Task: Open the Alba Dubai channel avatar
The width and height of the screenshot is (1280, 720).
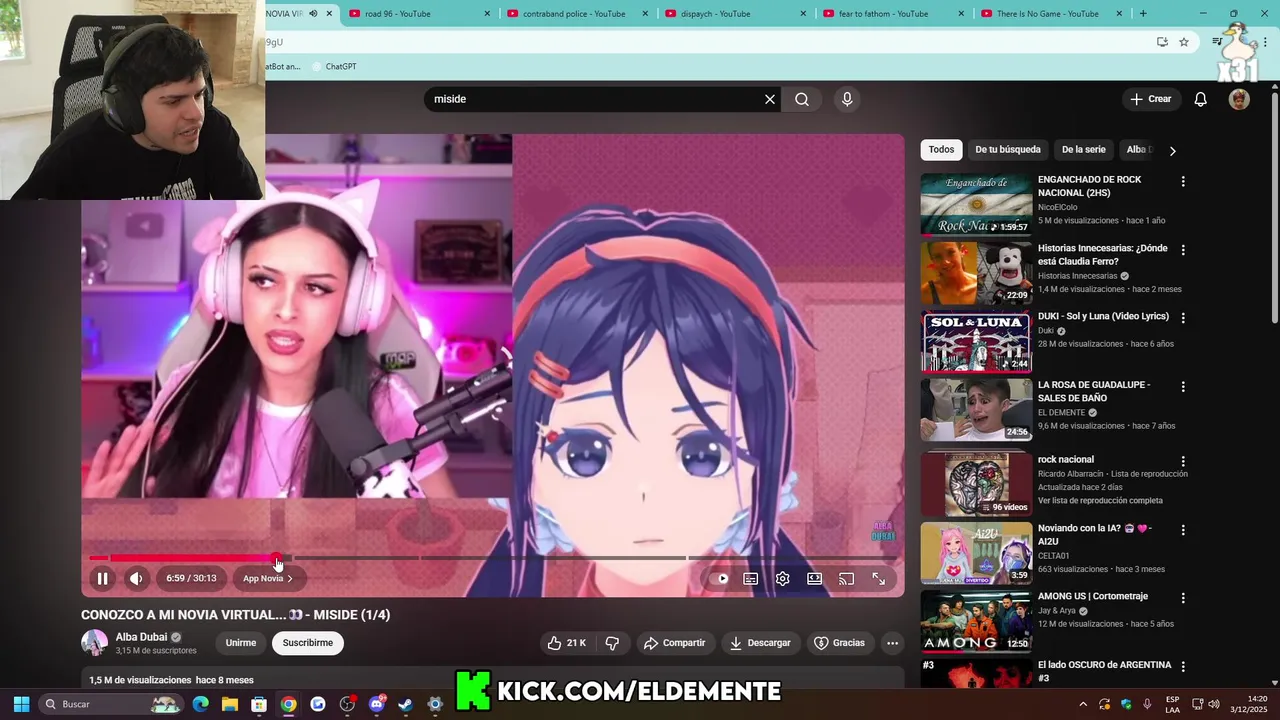Action: click(x=94, y=643)
